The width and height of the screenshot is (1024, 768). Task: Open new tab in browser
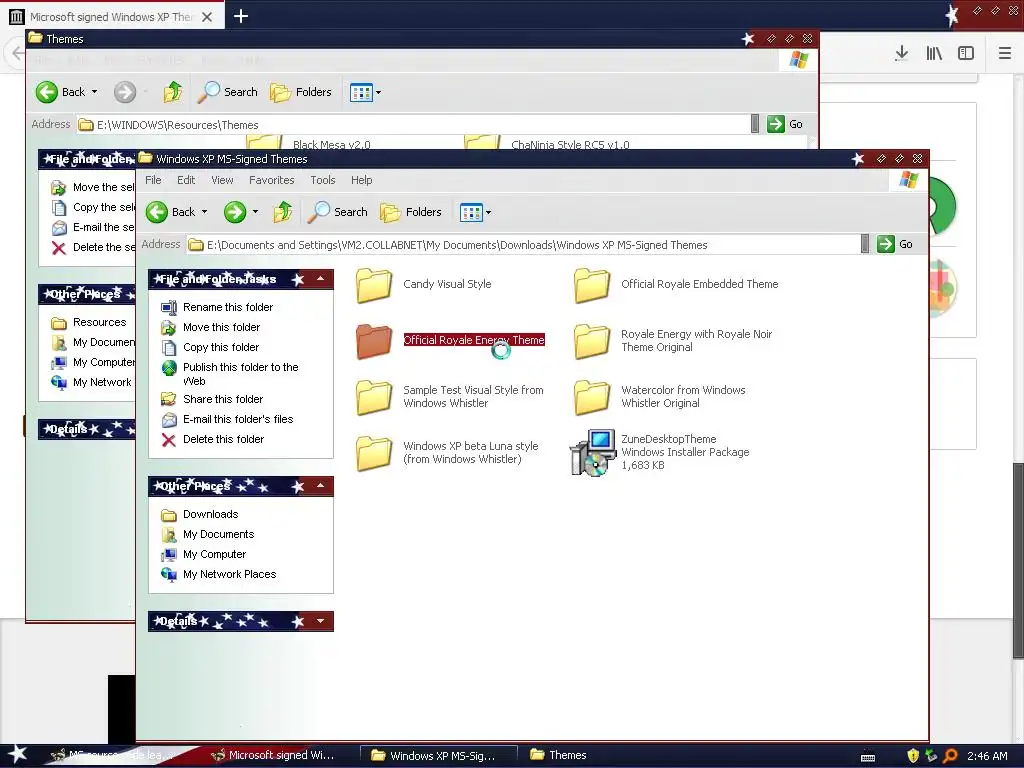[x=241, y=16]
